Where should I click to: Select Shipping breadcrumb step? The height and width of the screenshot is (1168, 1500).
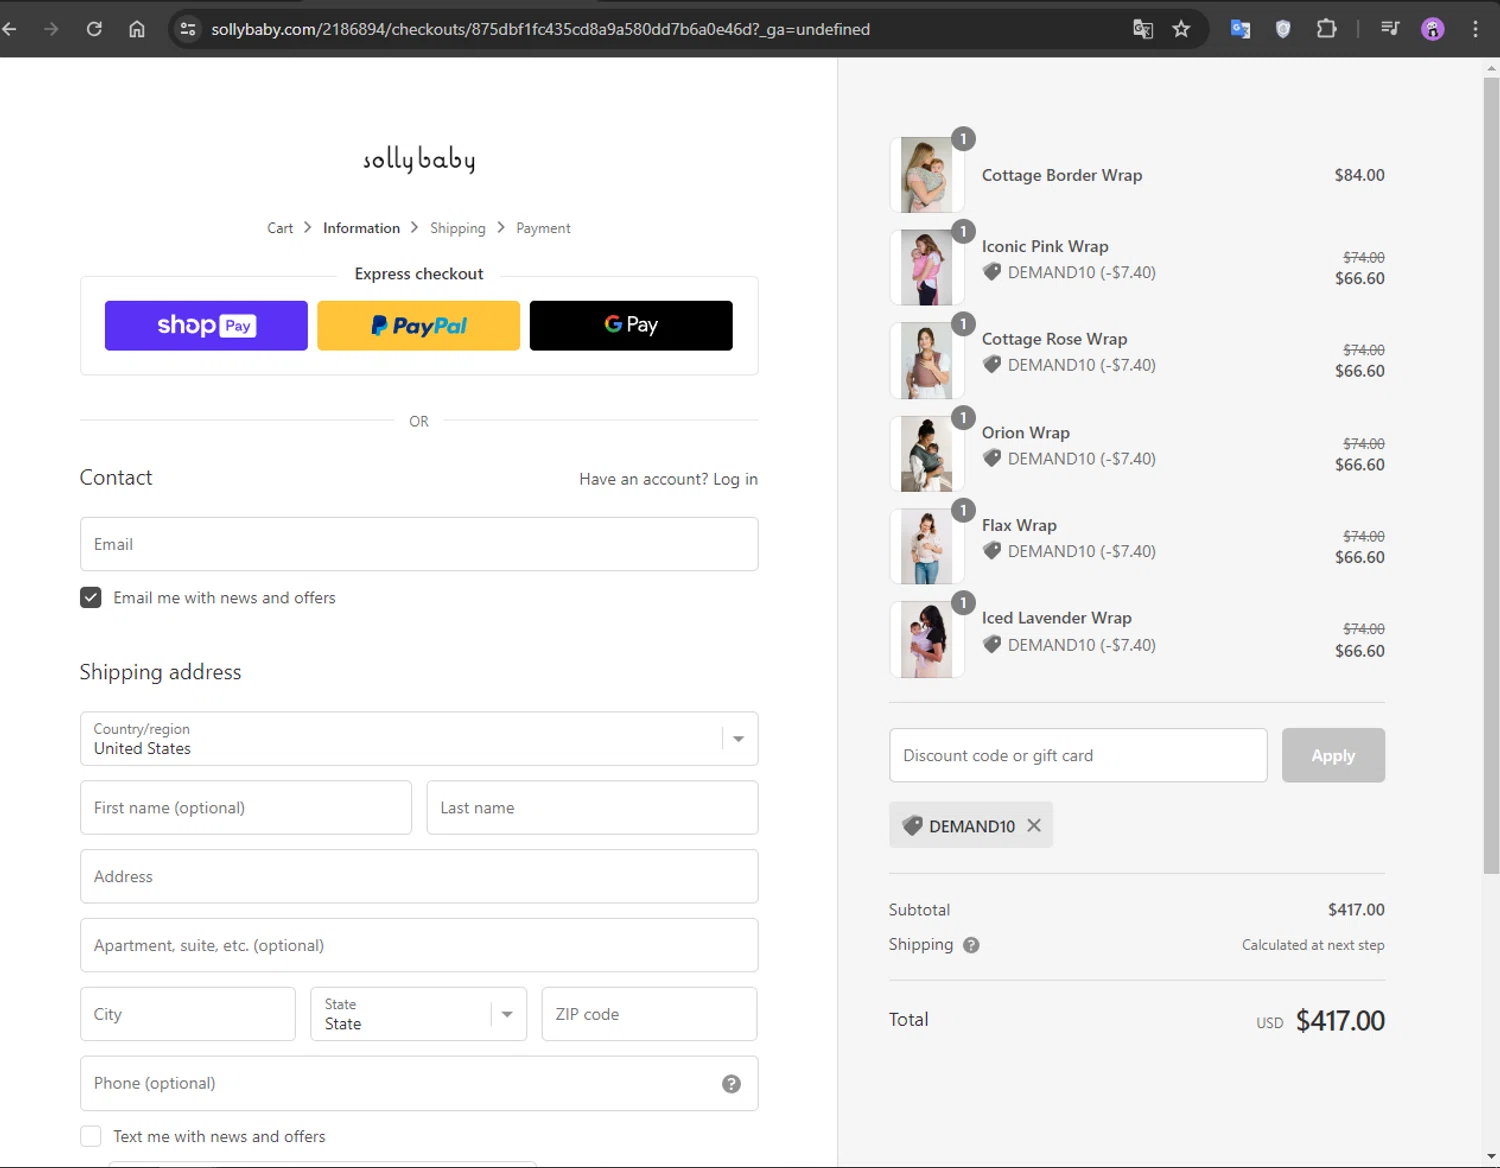point(458,228)
